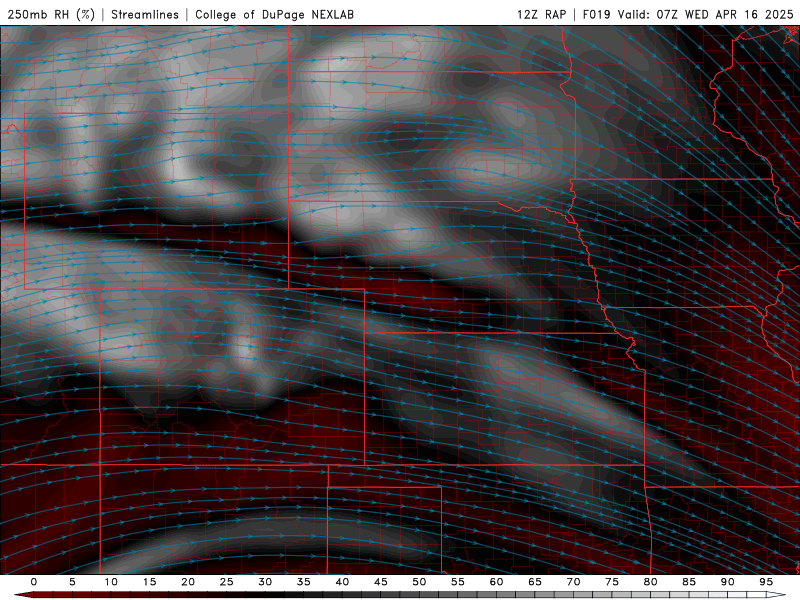Select the "F019" forecast hour text
This screenshot has height=600, width=800.
click(x=596, y=14)
